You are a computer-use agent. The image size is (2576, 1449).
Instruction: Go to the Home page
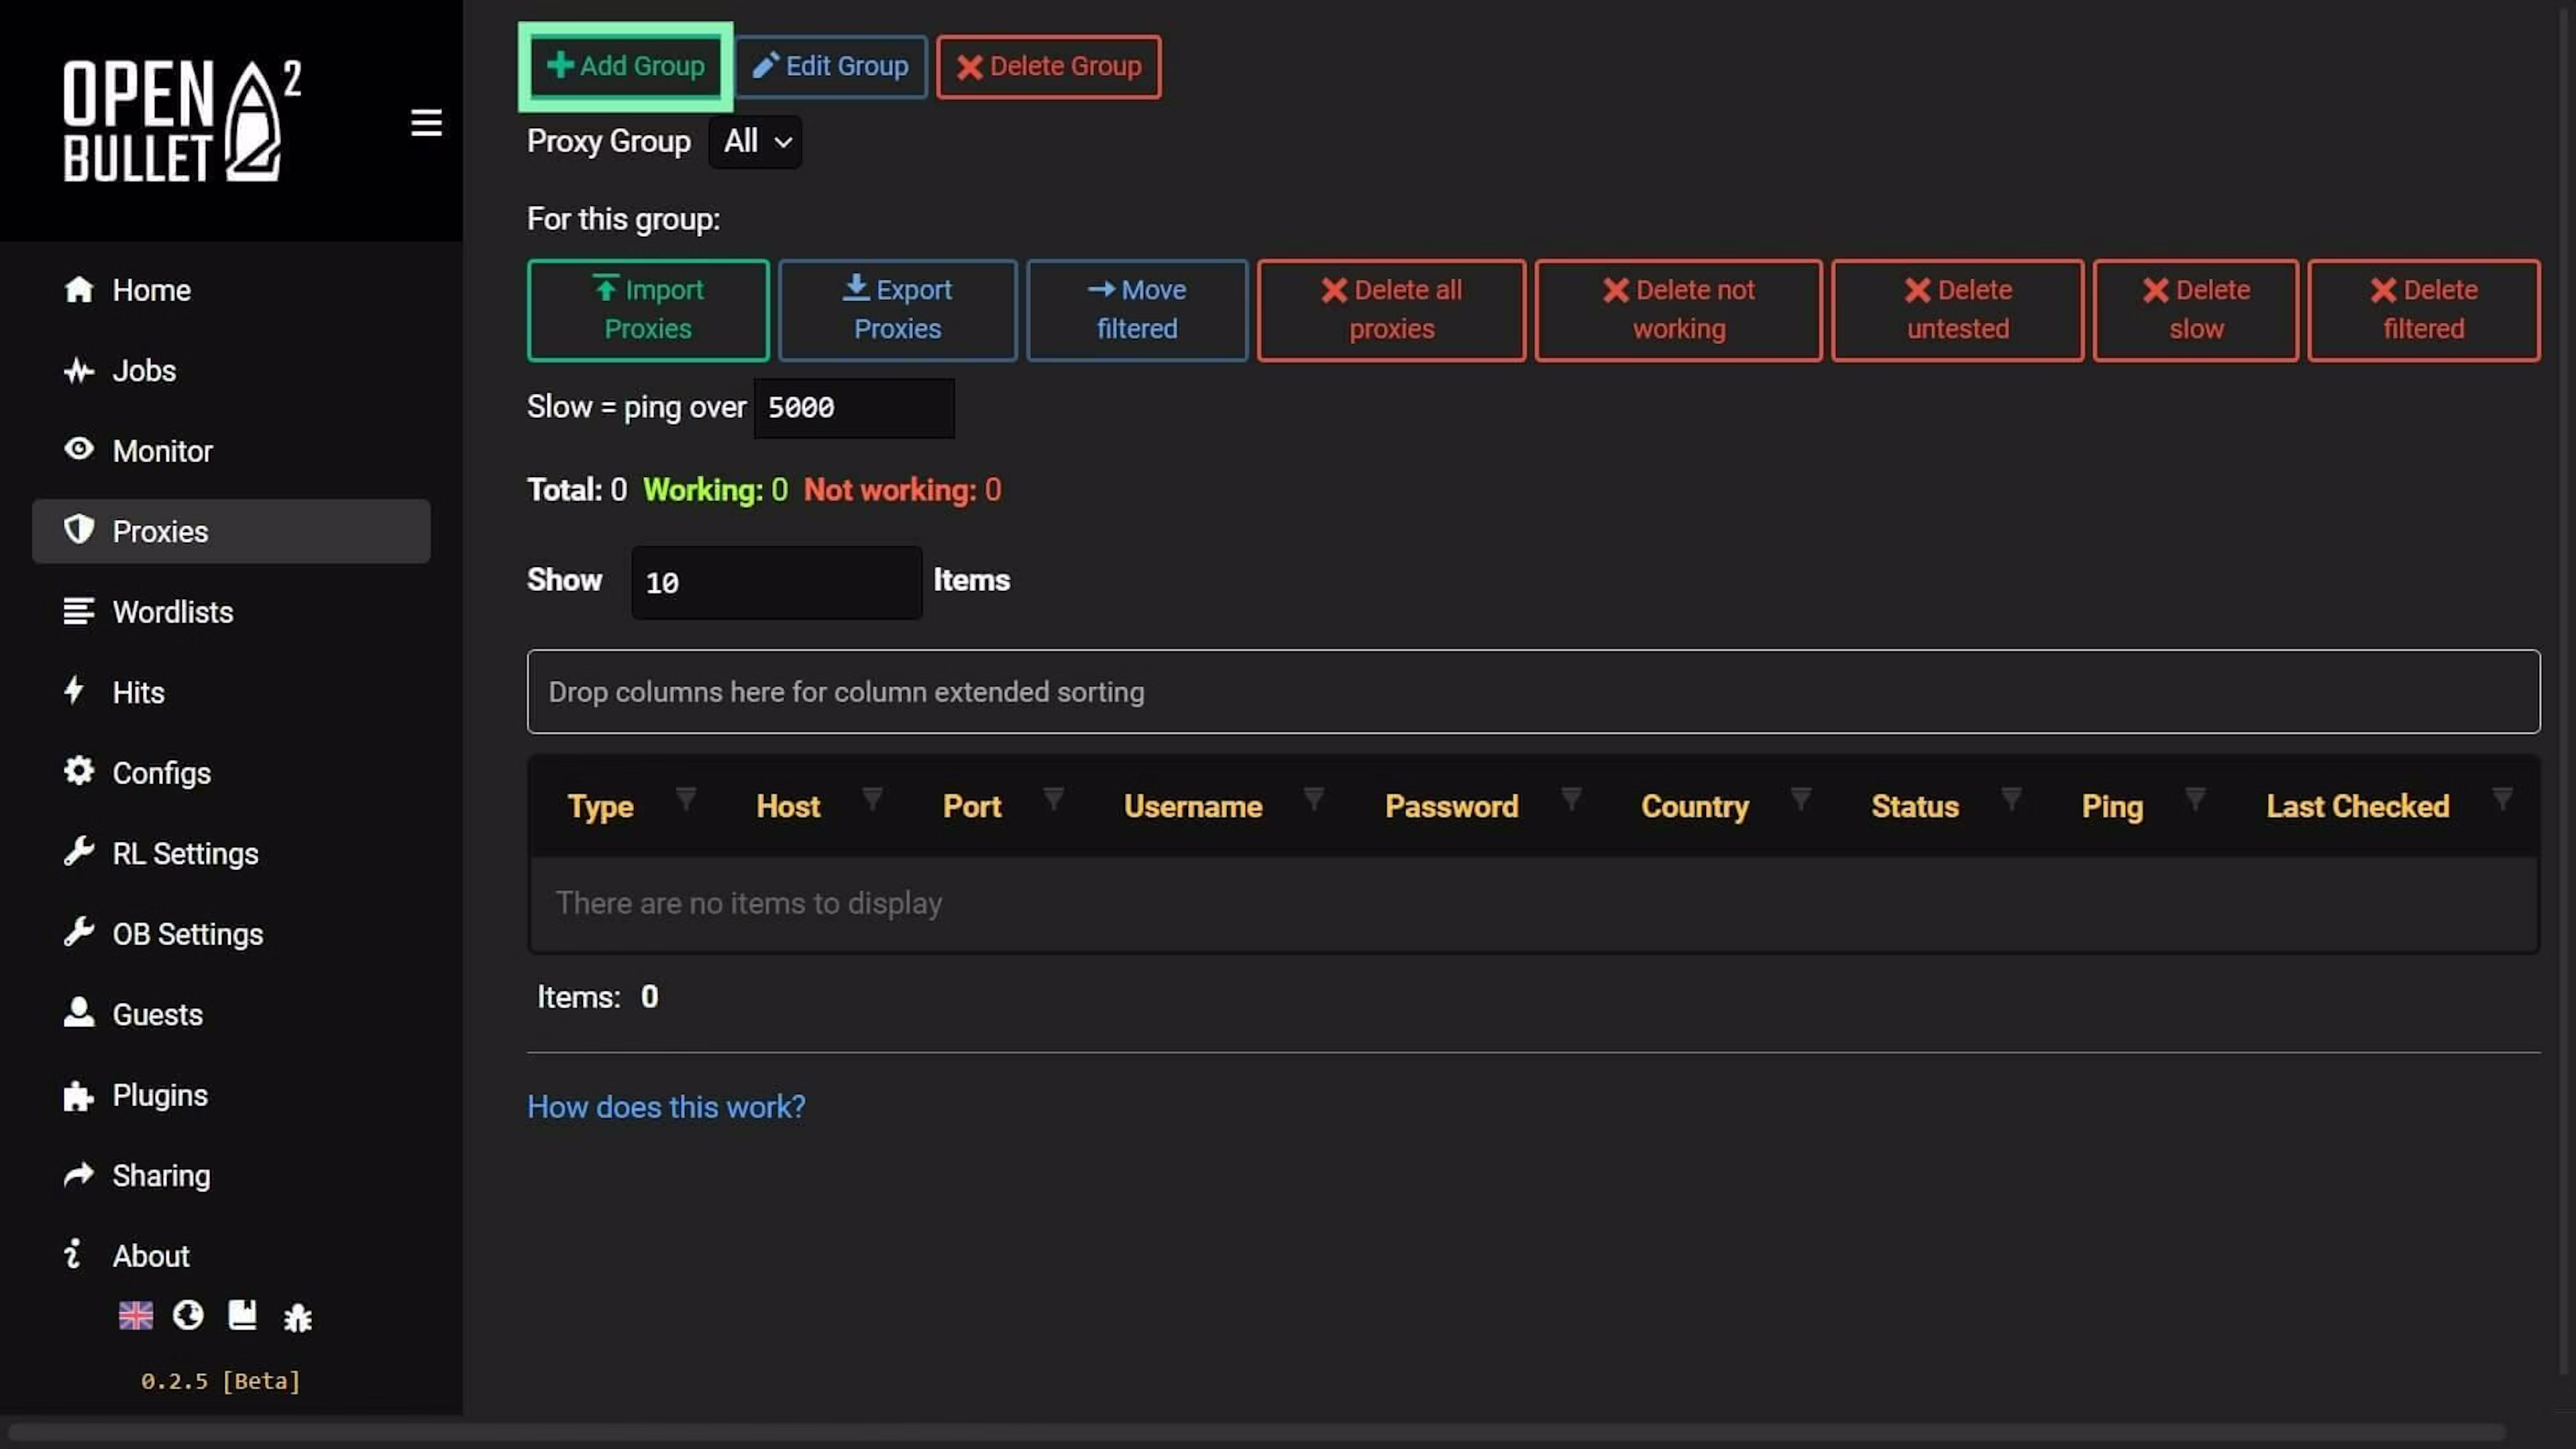pyautogui.click(x=231, y=290)
